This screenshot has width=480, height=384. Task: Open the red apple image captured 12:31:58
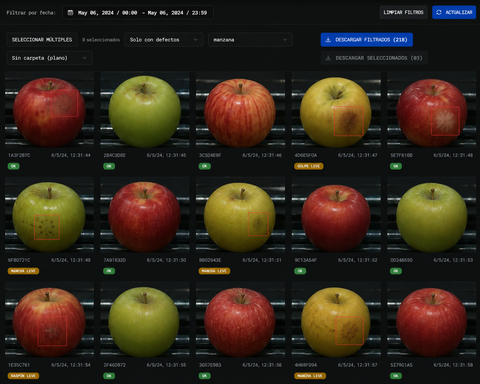pyautogui.click(x=432, y=320)
